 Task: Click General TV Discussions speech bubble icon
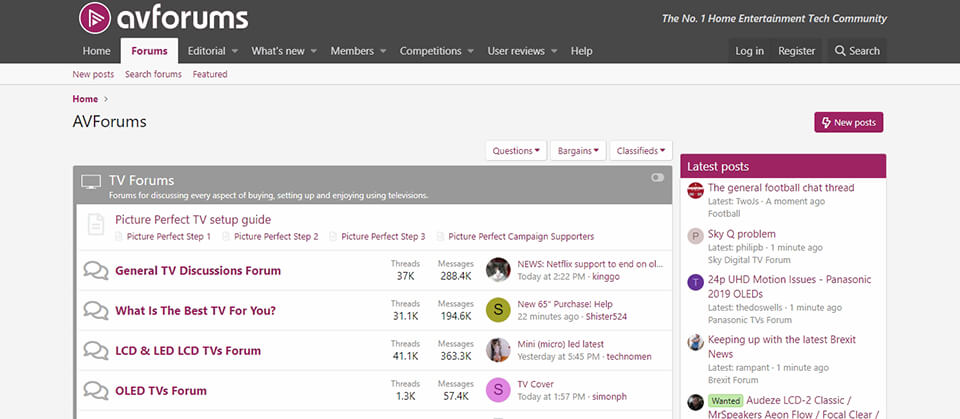[96, 270]
